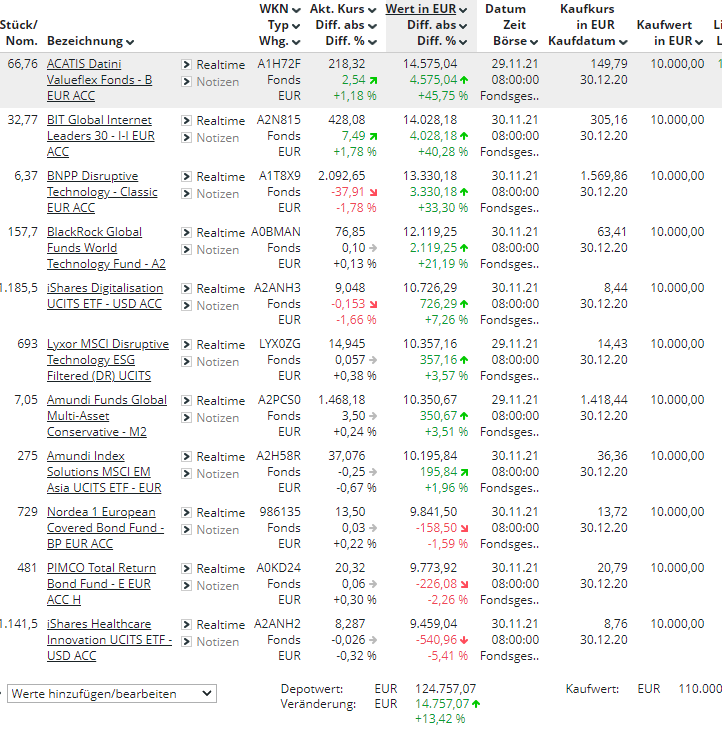Click Realtime label in ACATIS row
The width and height of the screenshot is (722, 735).
tap(220, 65)
